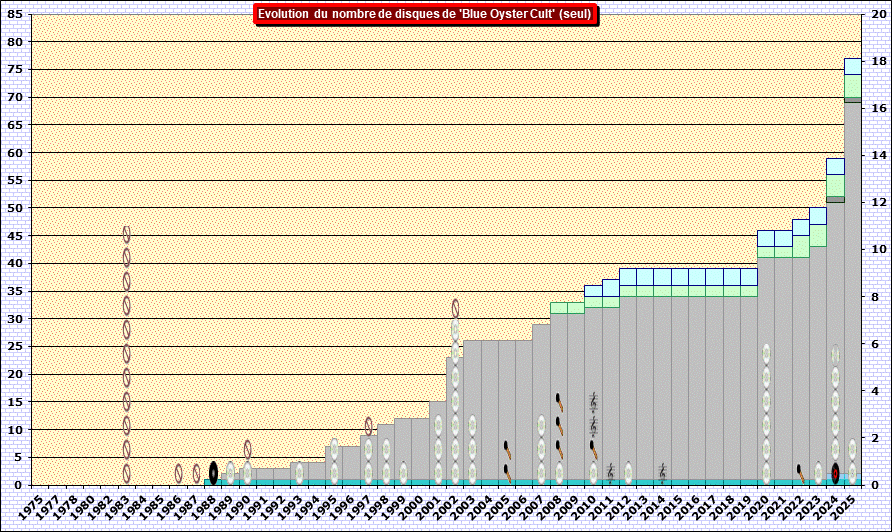Image resolution: width=892 pixels, height=532 pixels.
Task: Click the CD icon at 2012
Action: (628, 472)
